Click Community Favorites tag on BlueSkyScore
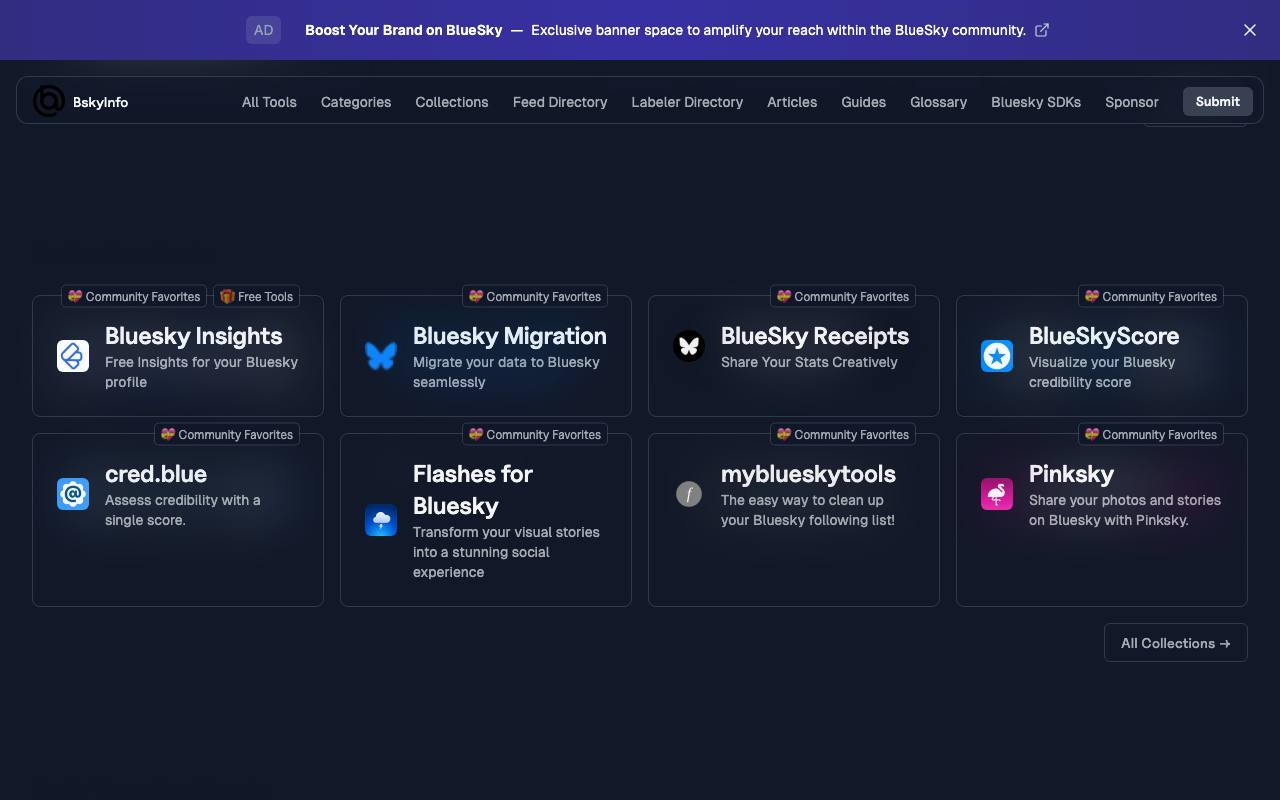Viewport: 1280px width, 800px height. click(x=1151, y=296)
